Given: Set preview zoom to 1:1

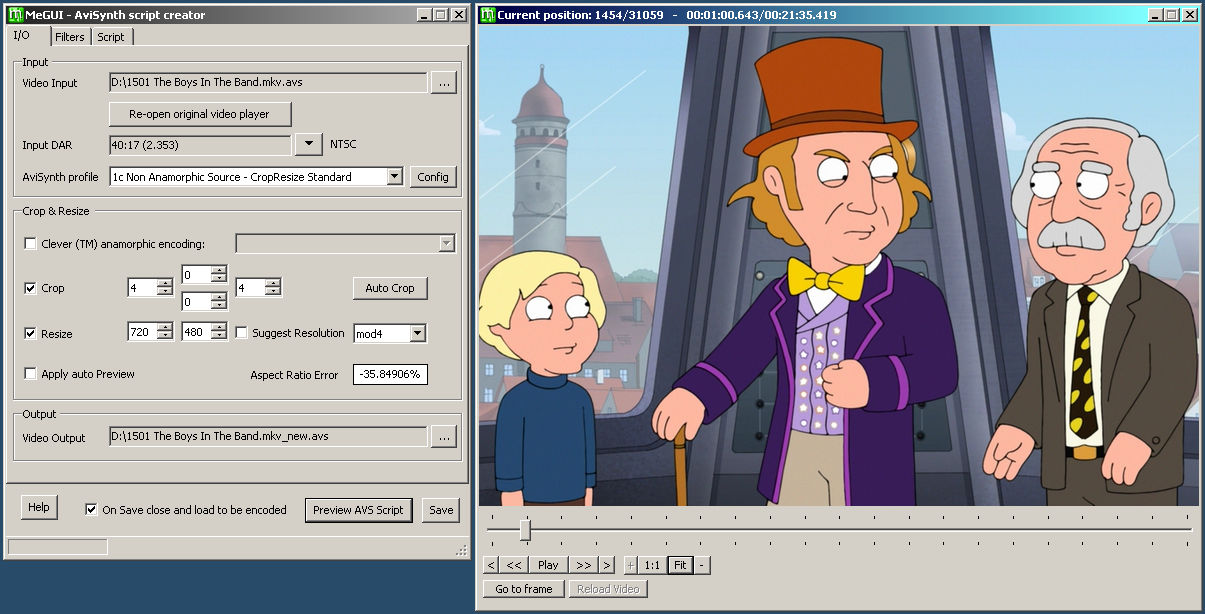Looking at the screenshot, I should pos(652,565).
